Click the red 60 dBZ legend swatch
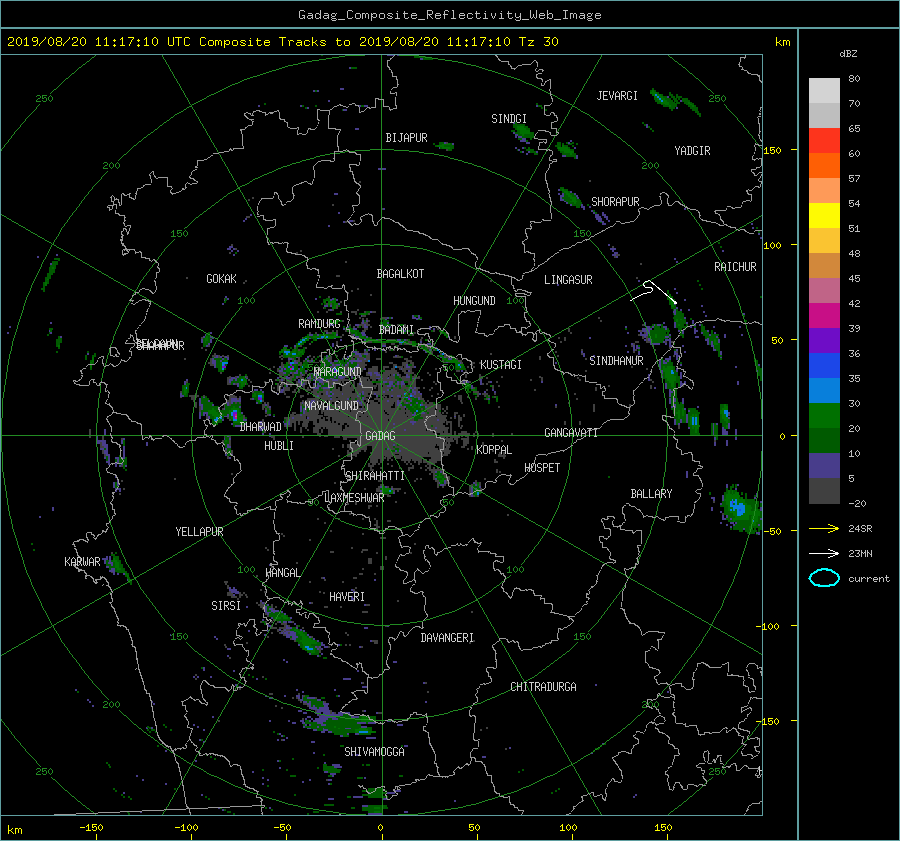The width and height of the screenshot is (900, 841). pos(824,141)
